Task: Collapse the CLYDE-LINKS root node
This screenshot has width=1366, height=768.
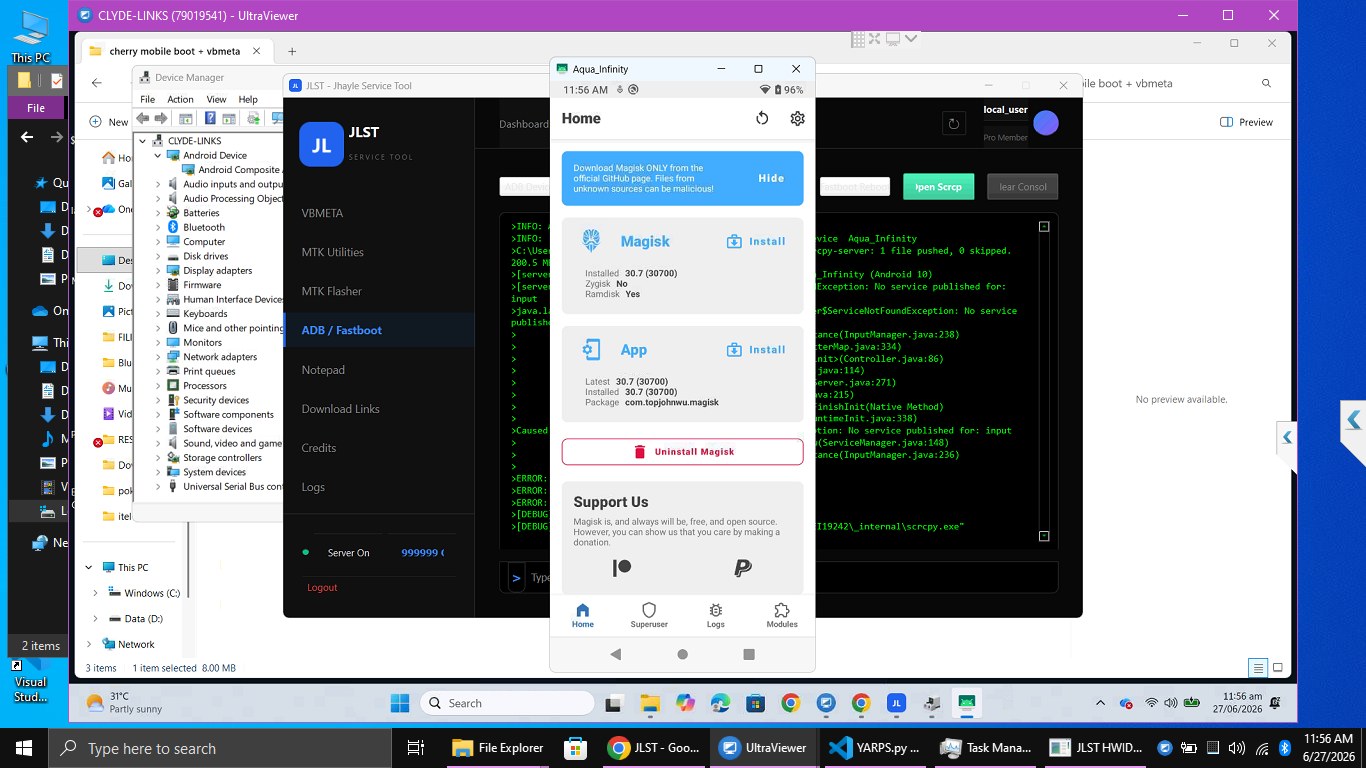Action: point(143,141)
